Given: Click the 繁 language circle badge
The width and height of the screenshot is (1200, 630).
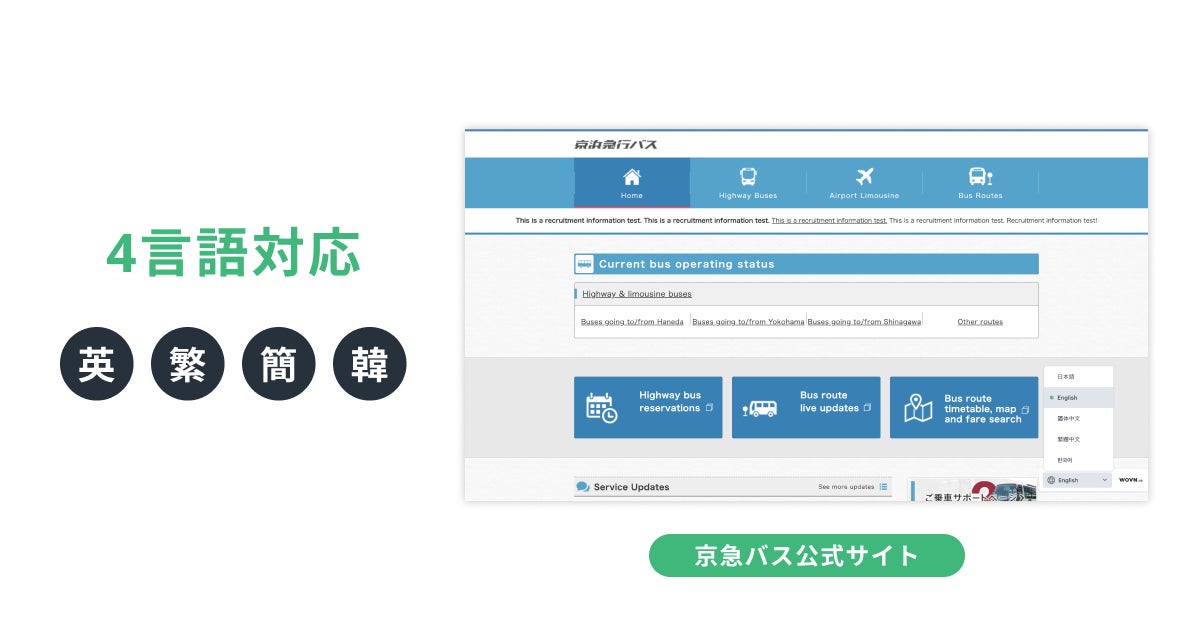Looking at the screenshot, I should [x=188, y=364].
